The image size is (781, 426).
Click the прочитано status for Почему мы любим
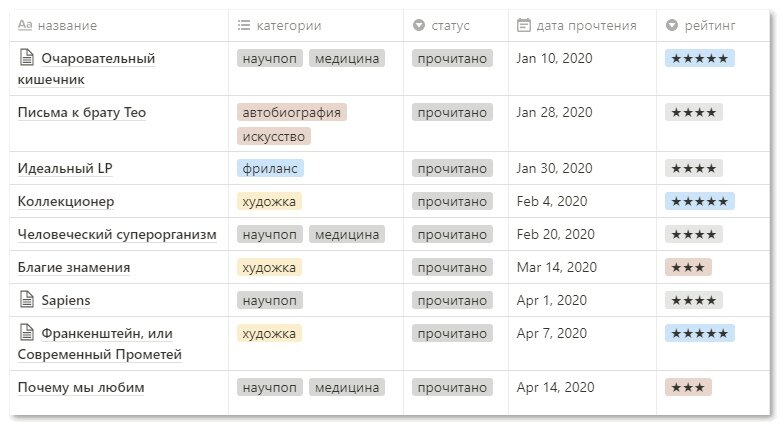pyautogui.click(x=452, y=387)
